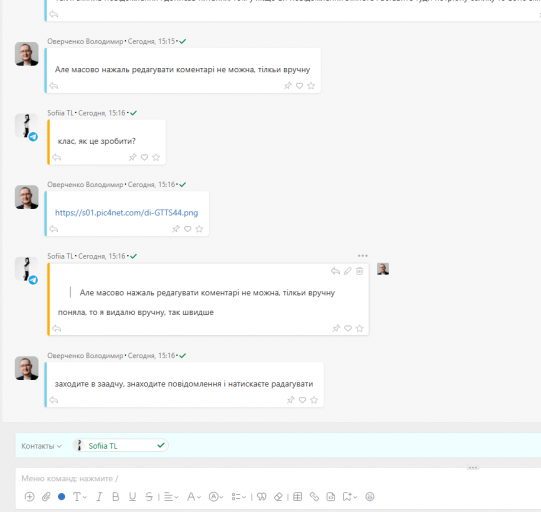Toggle the Sofiia TL recipient chip
The width and height of the screenshot is (541, 512).
pos(120,445)
